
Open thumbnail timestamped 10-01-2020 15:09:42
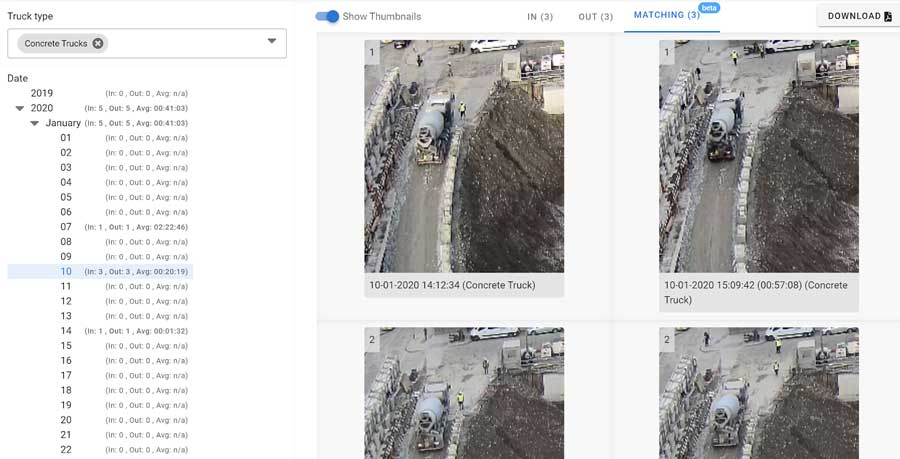coord(759,156)
